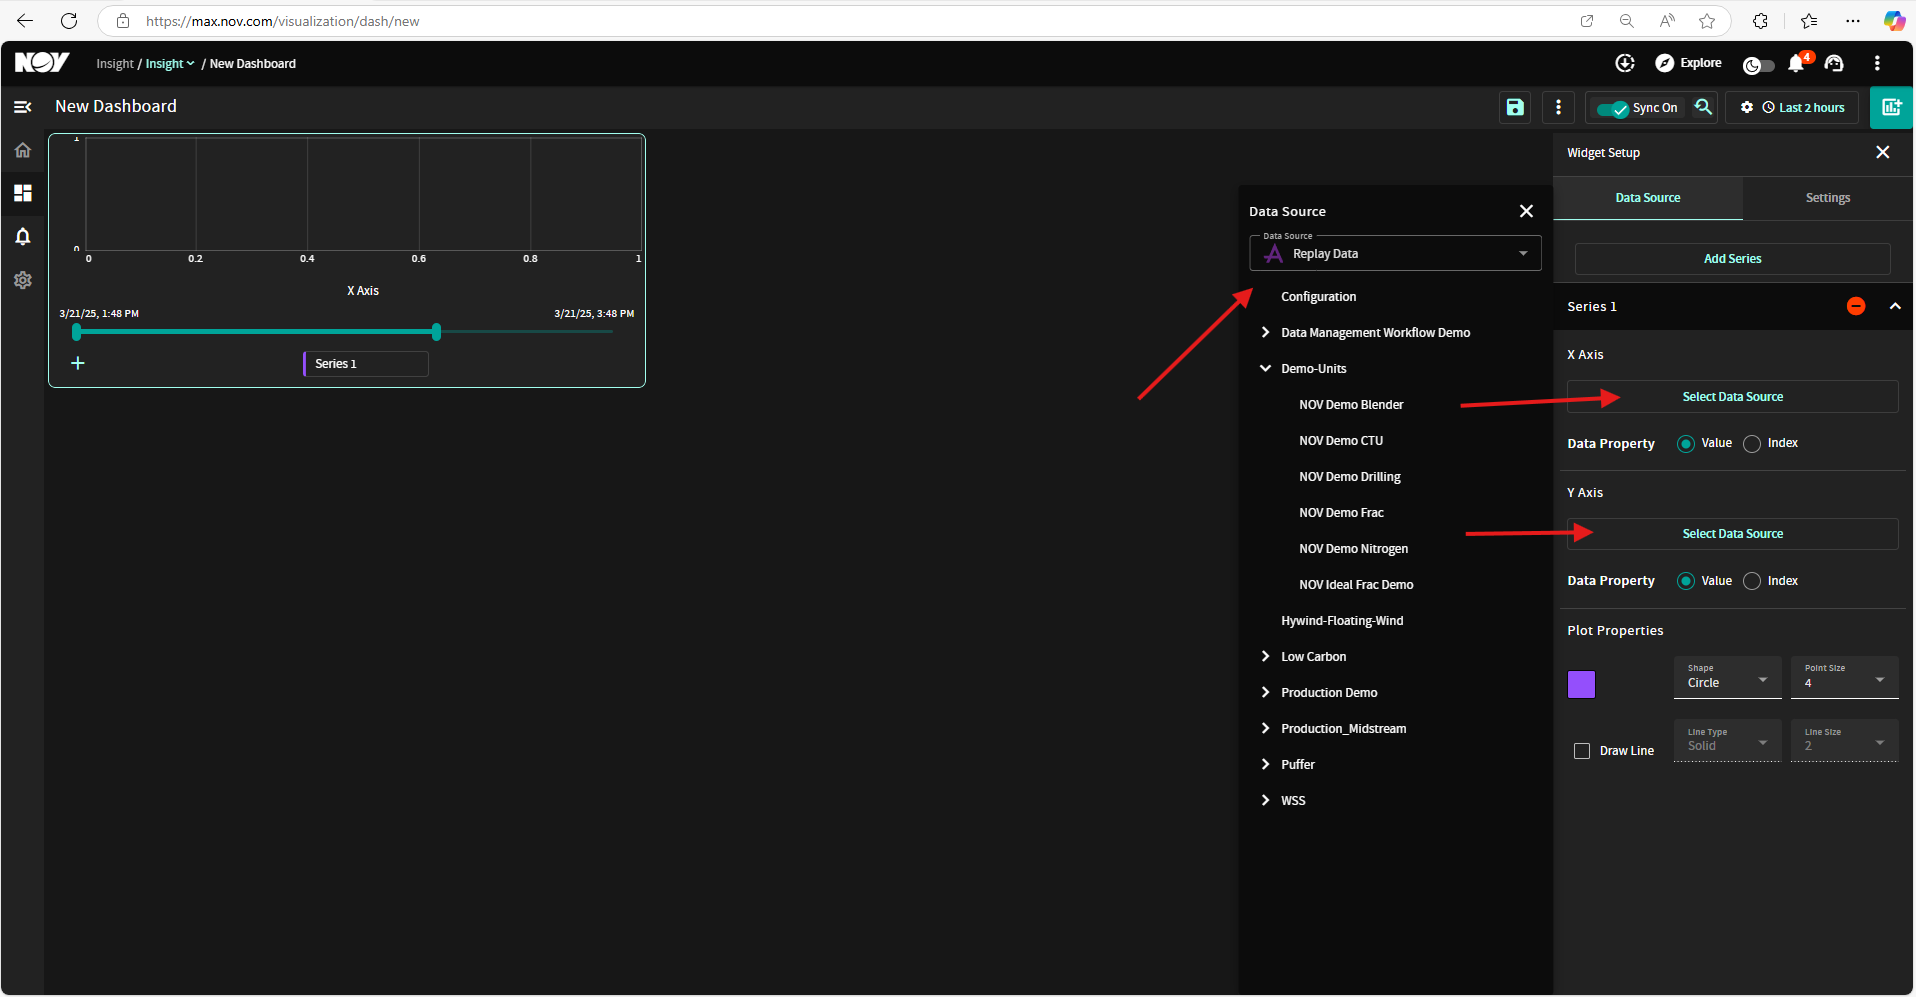1916x997 pixels.
Task: Switch to the Settings tab
Action: (x=1827, y=198)
